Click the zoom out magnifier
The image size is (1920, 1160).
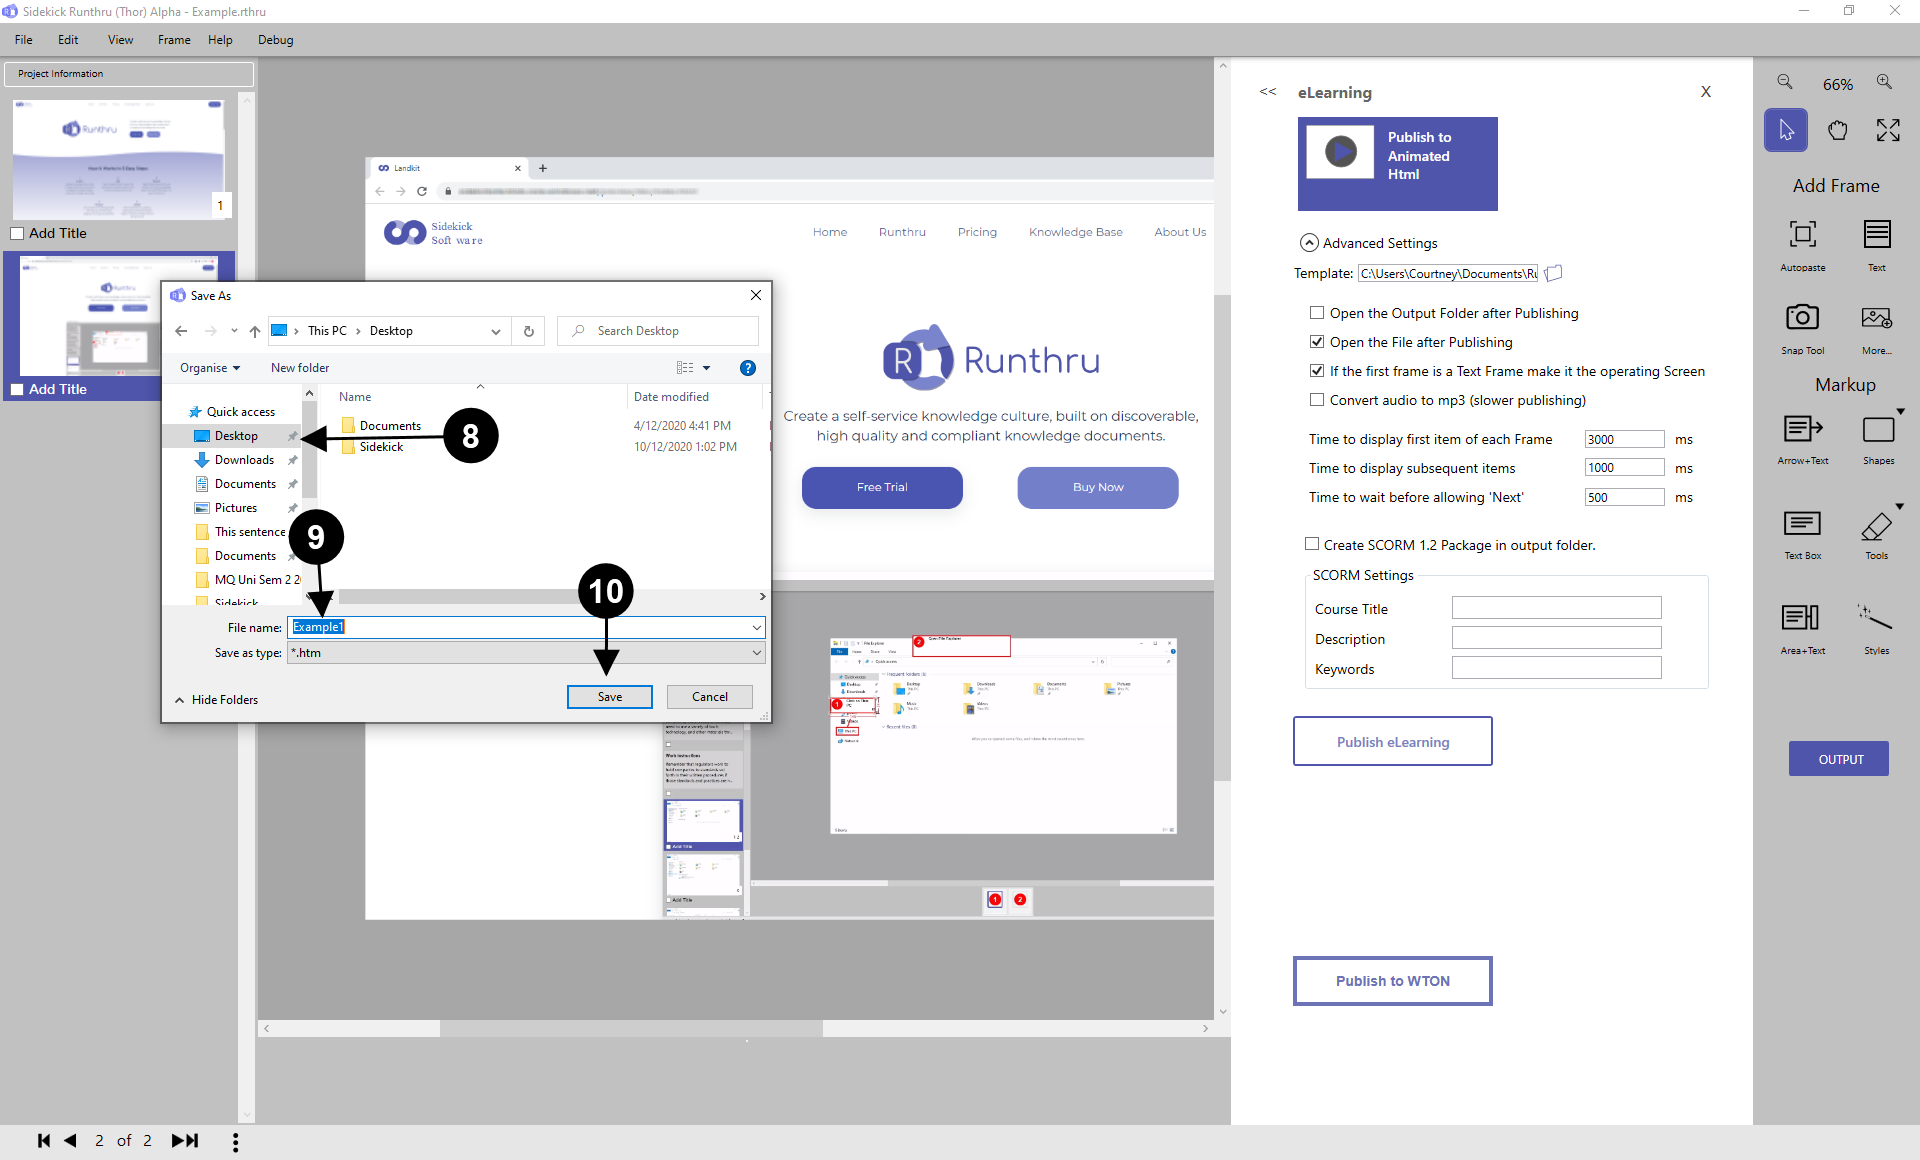pyautogui.click(x=1785, y=83)
